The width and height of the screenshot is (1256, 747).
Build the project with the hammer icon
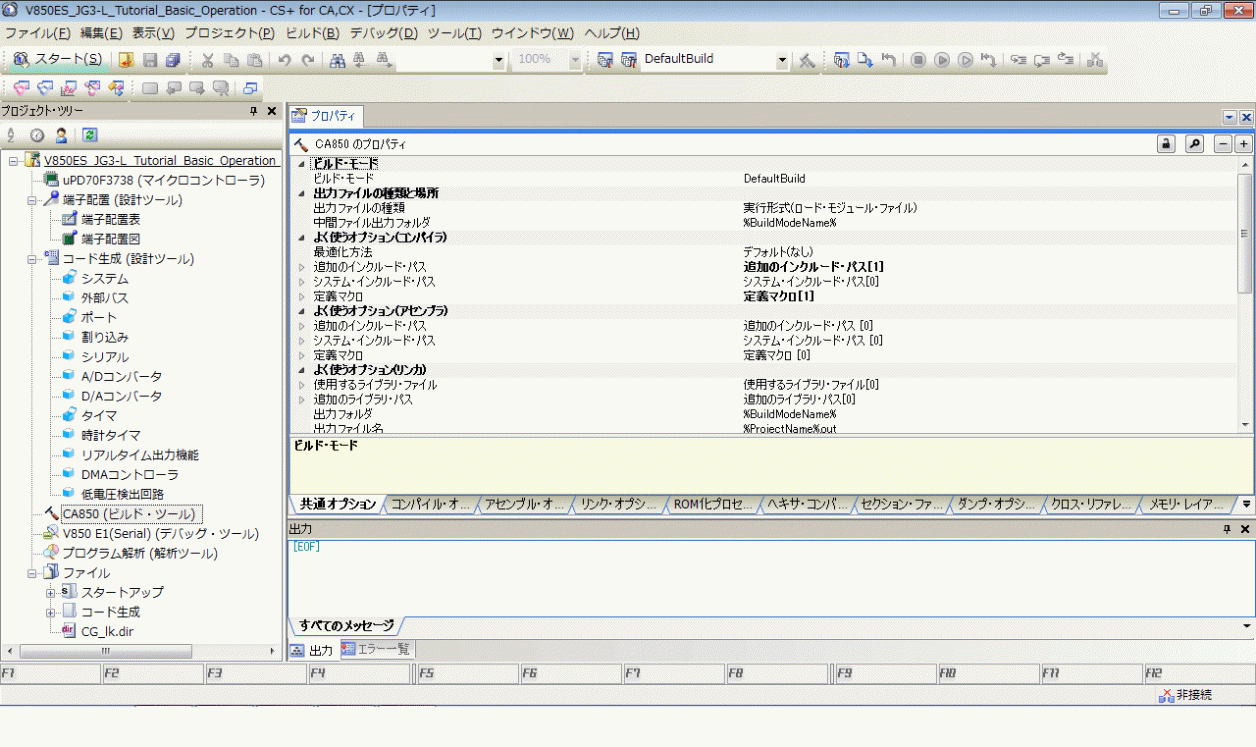click(x=807, y=59)
